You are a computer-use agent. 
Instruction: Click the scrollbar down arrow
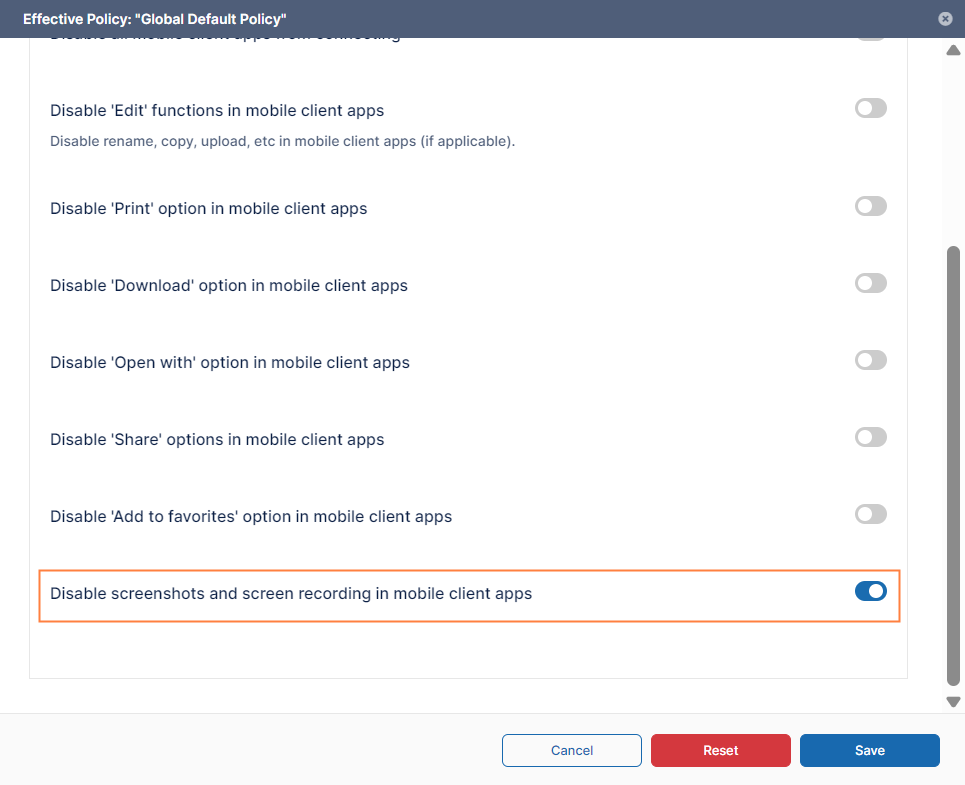953,702
